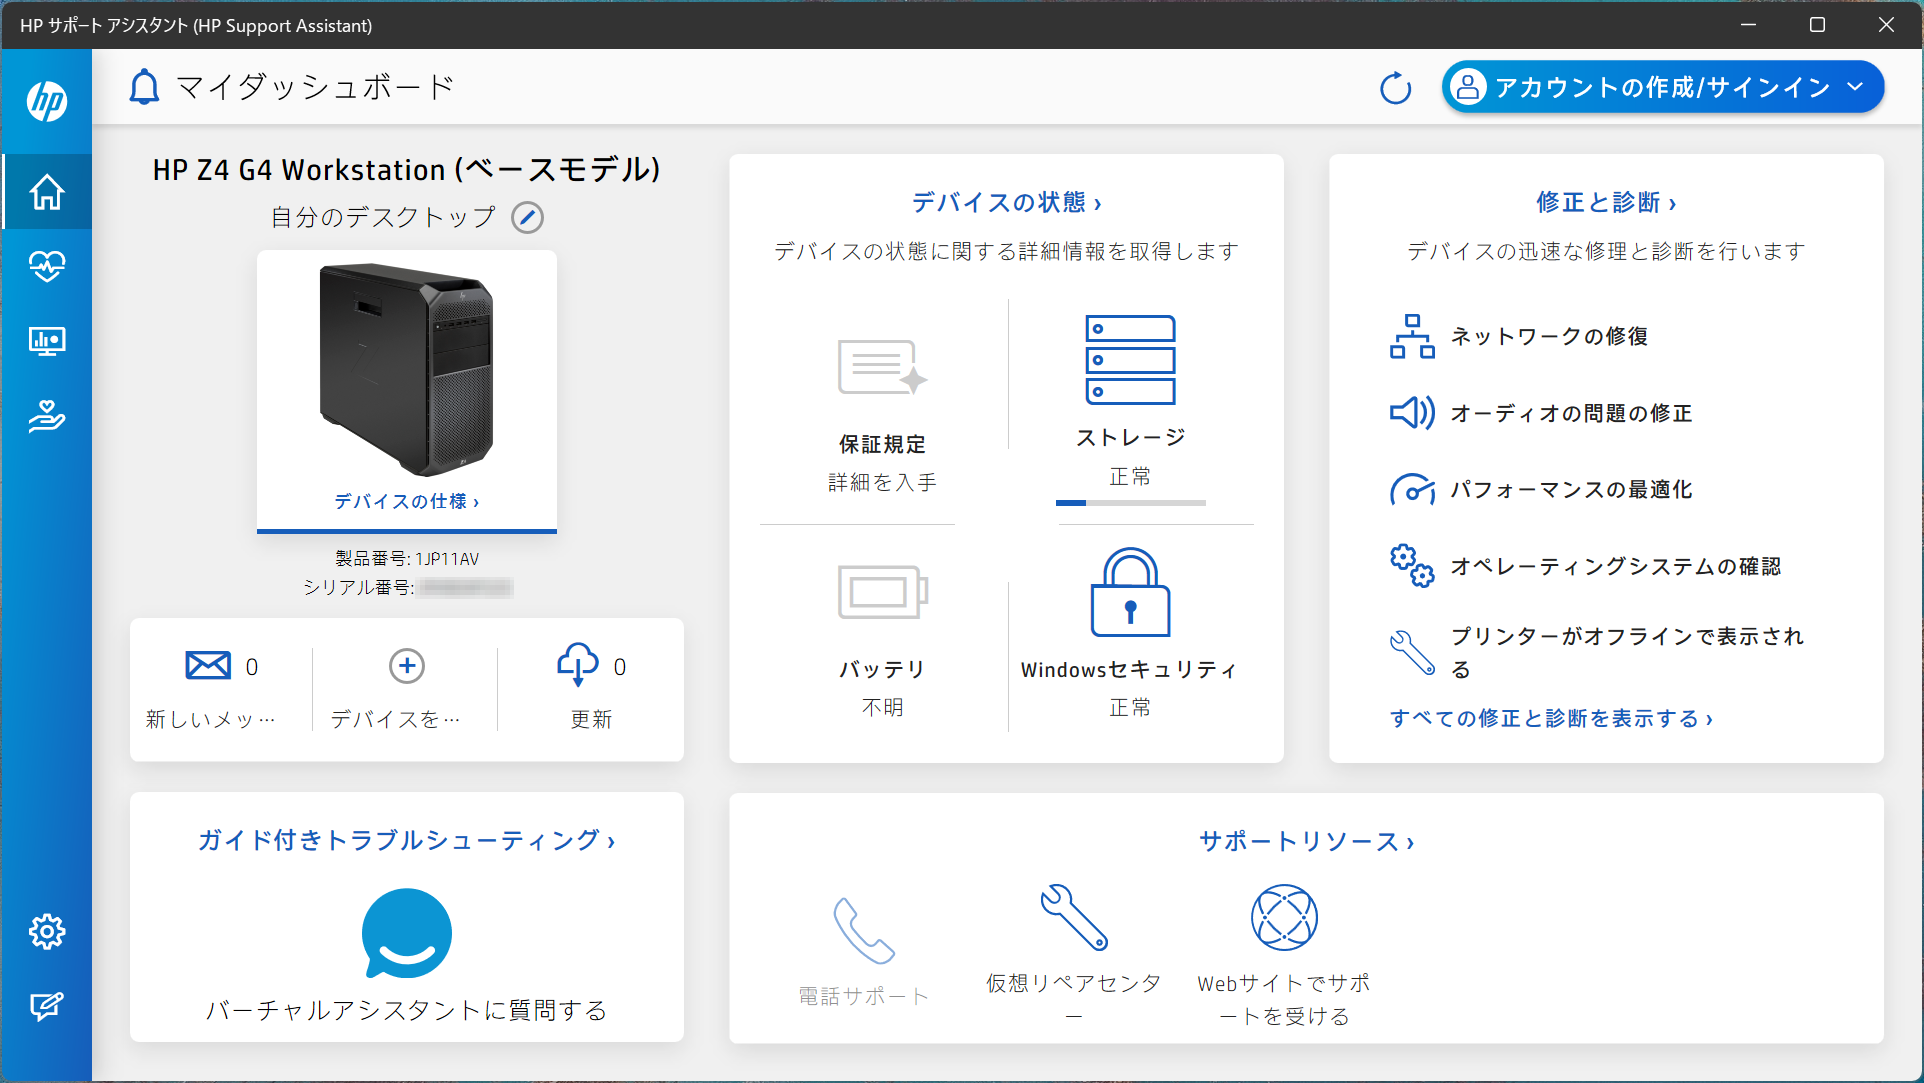Select オーディオの問題の修正 text
This screenshot has width=1924, height=1083.
tap(1571, 413)
